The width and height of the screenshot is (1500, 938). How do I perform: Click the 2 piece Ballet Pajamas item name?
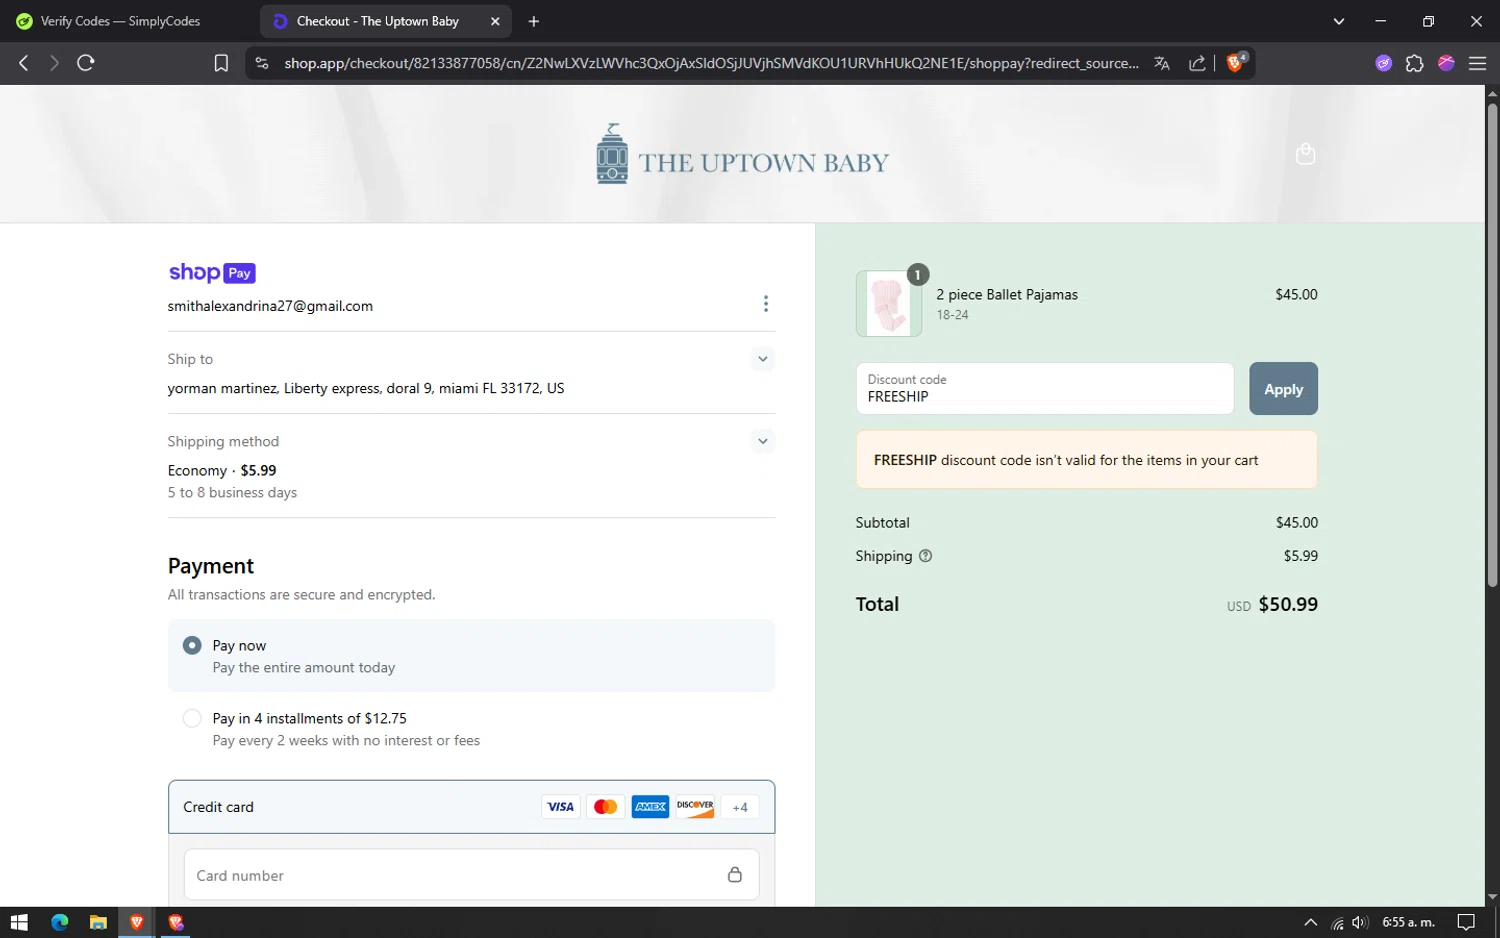pos(1007,295)
